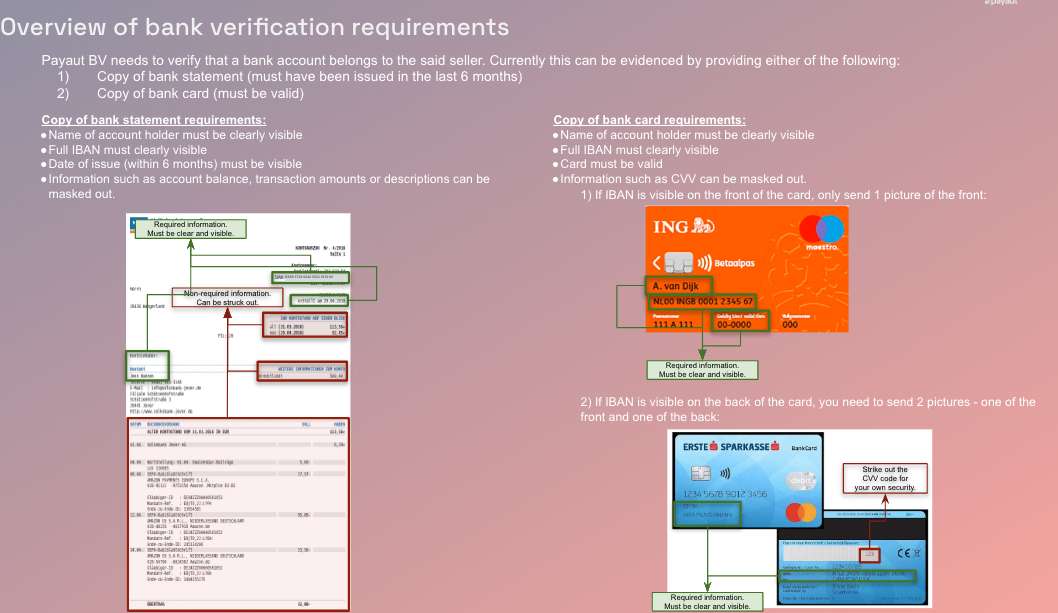Click the contactless symbol beside Betaalpas

point(704,263)
